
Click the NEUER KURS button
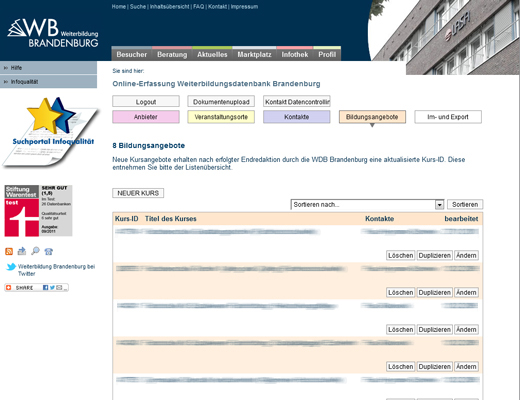click(x=138, y=193)
